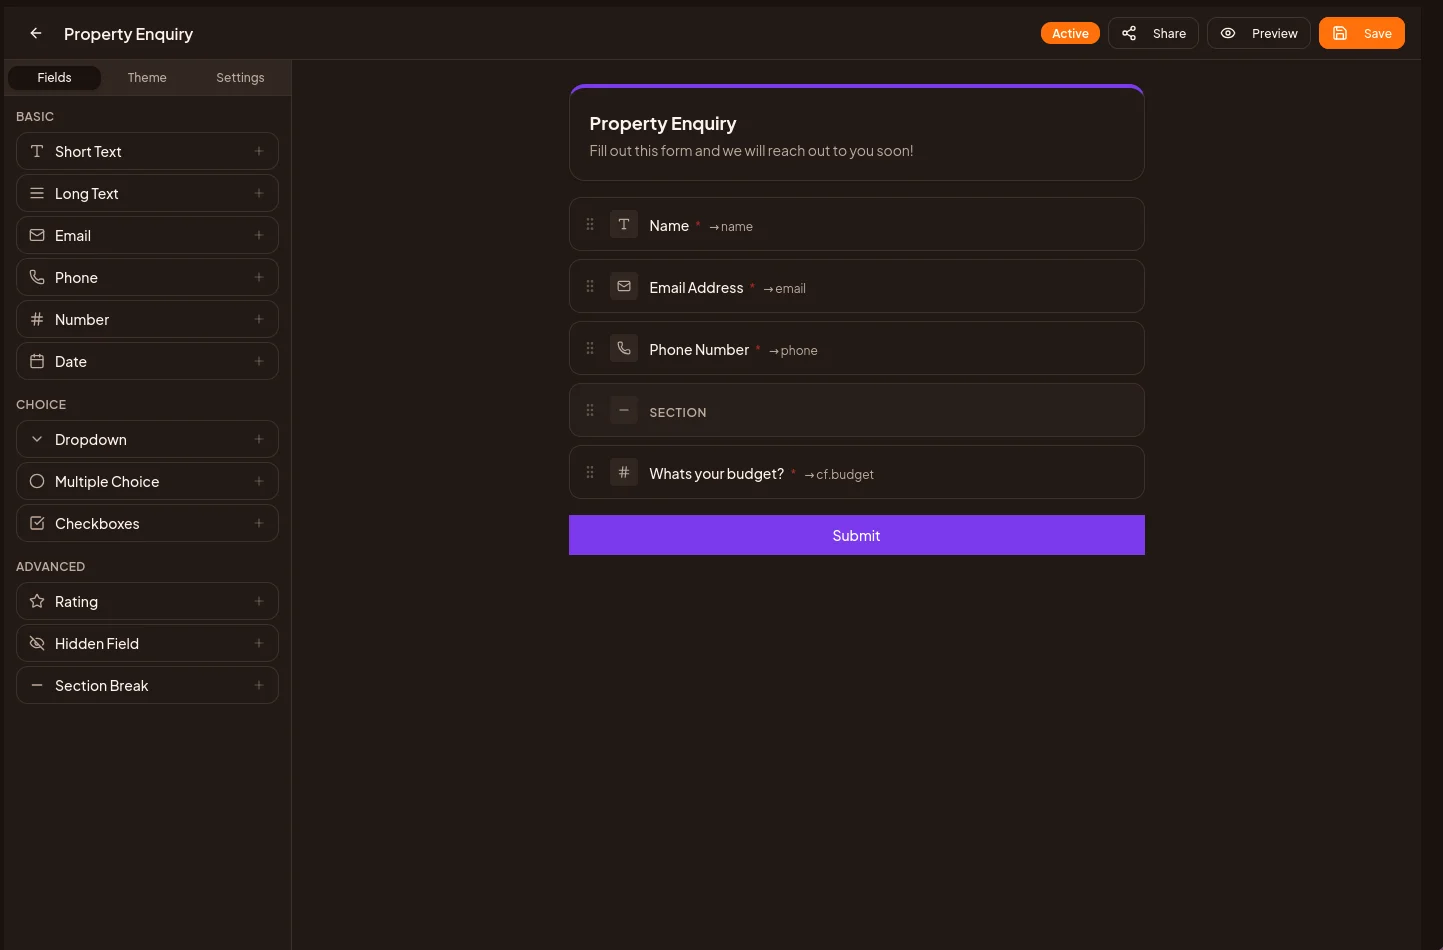Click plus icon on Long Text field

tap(259, 193)
